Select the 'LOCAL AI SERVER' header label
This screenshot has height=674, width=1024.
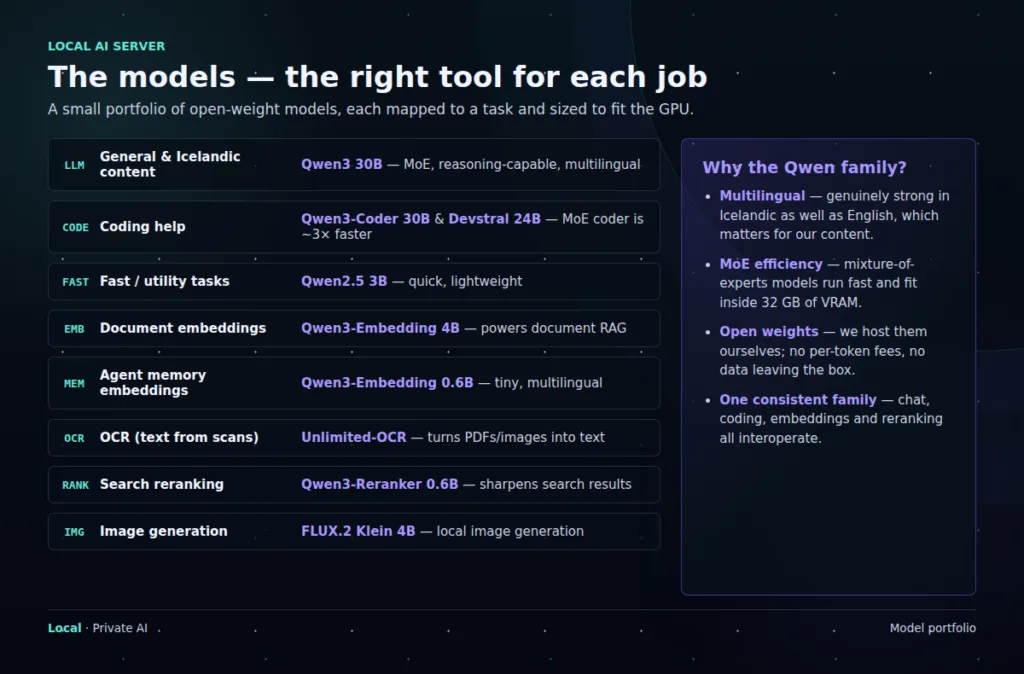(x=106, y=46)
